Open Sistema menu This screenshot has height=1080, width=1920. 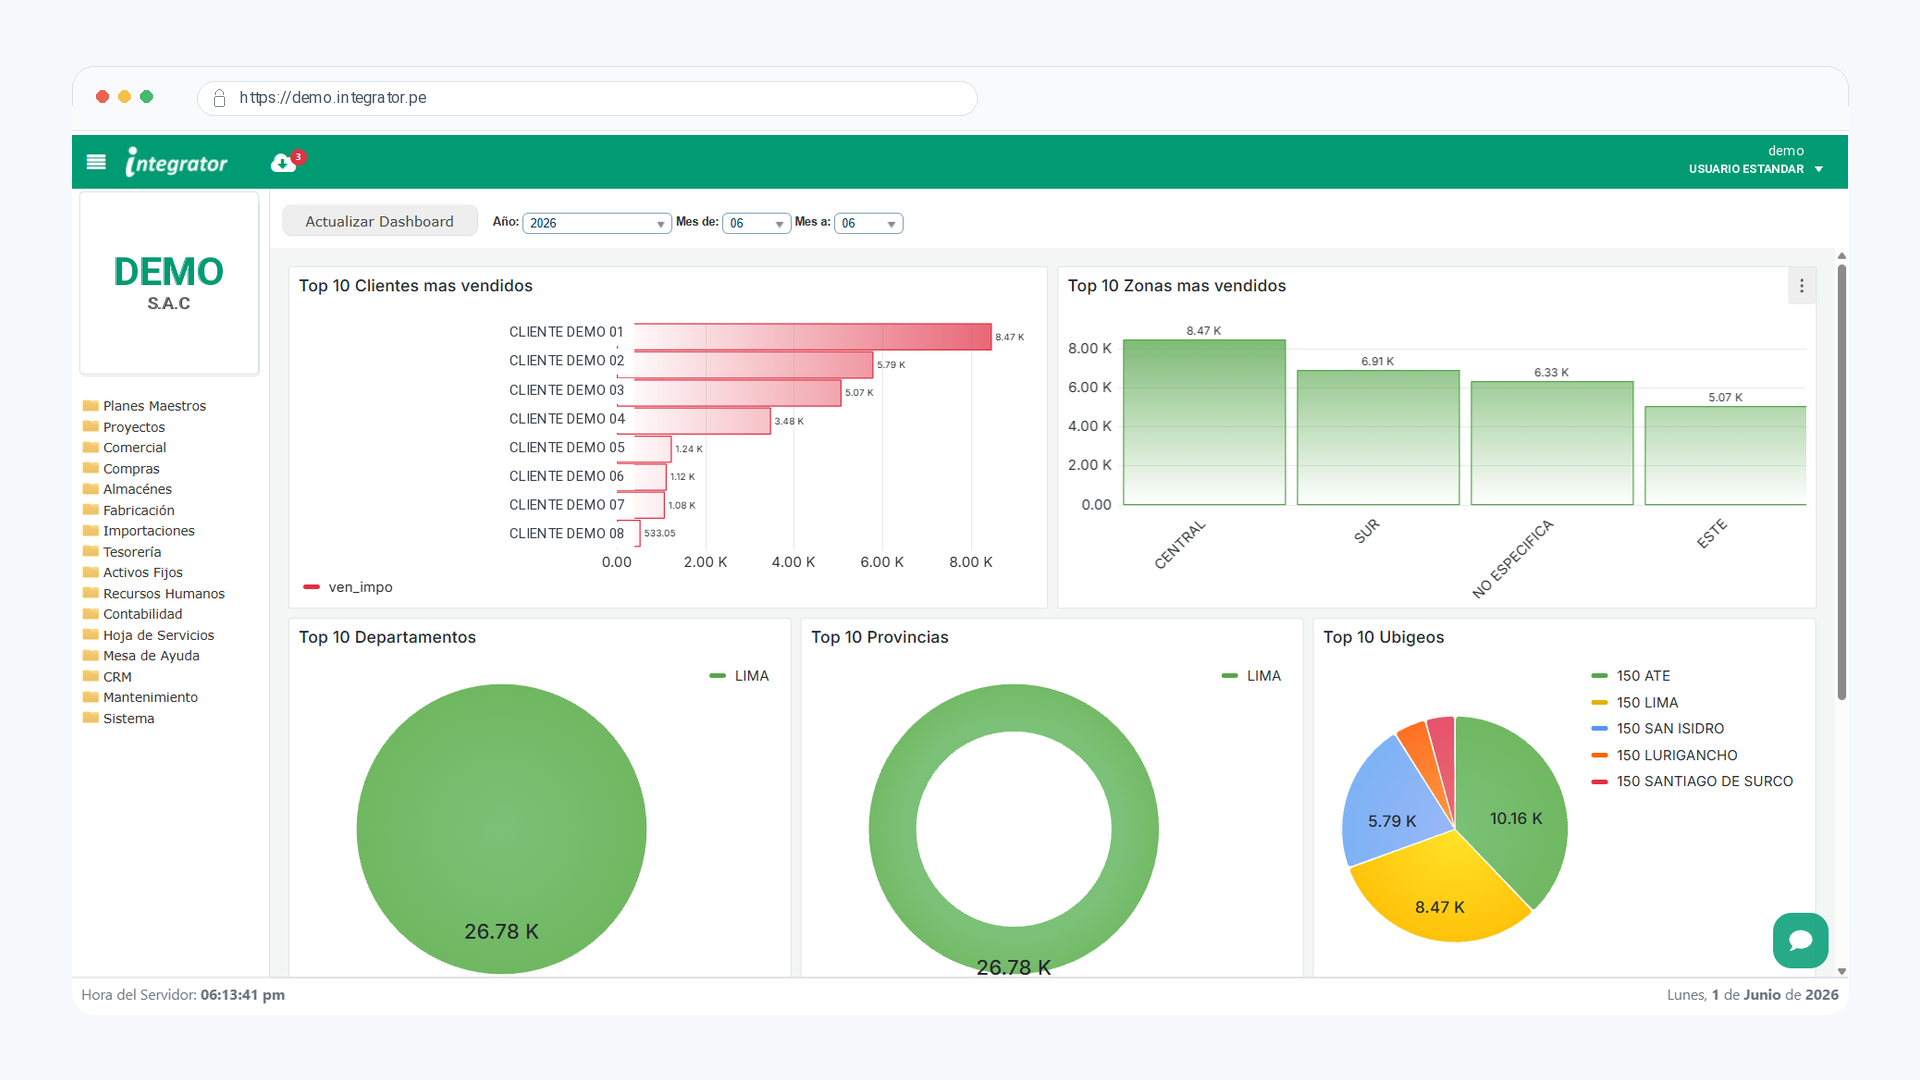click(129, 718)
